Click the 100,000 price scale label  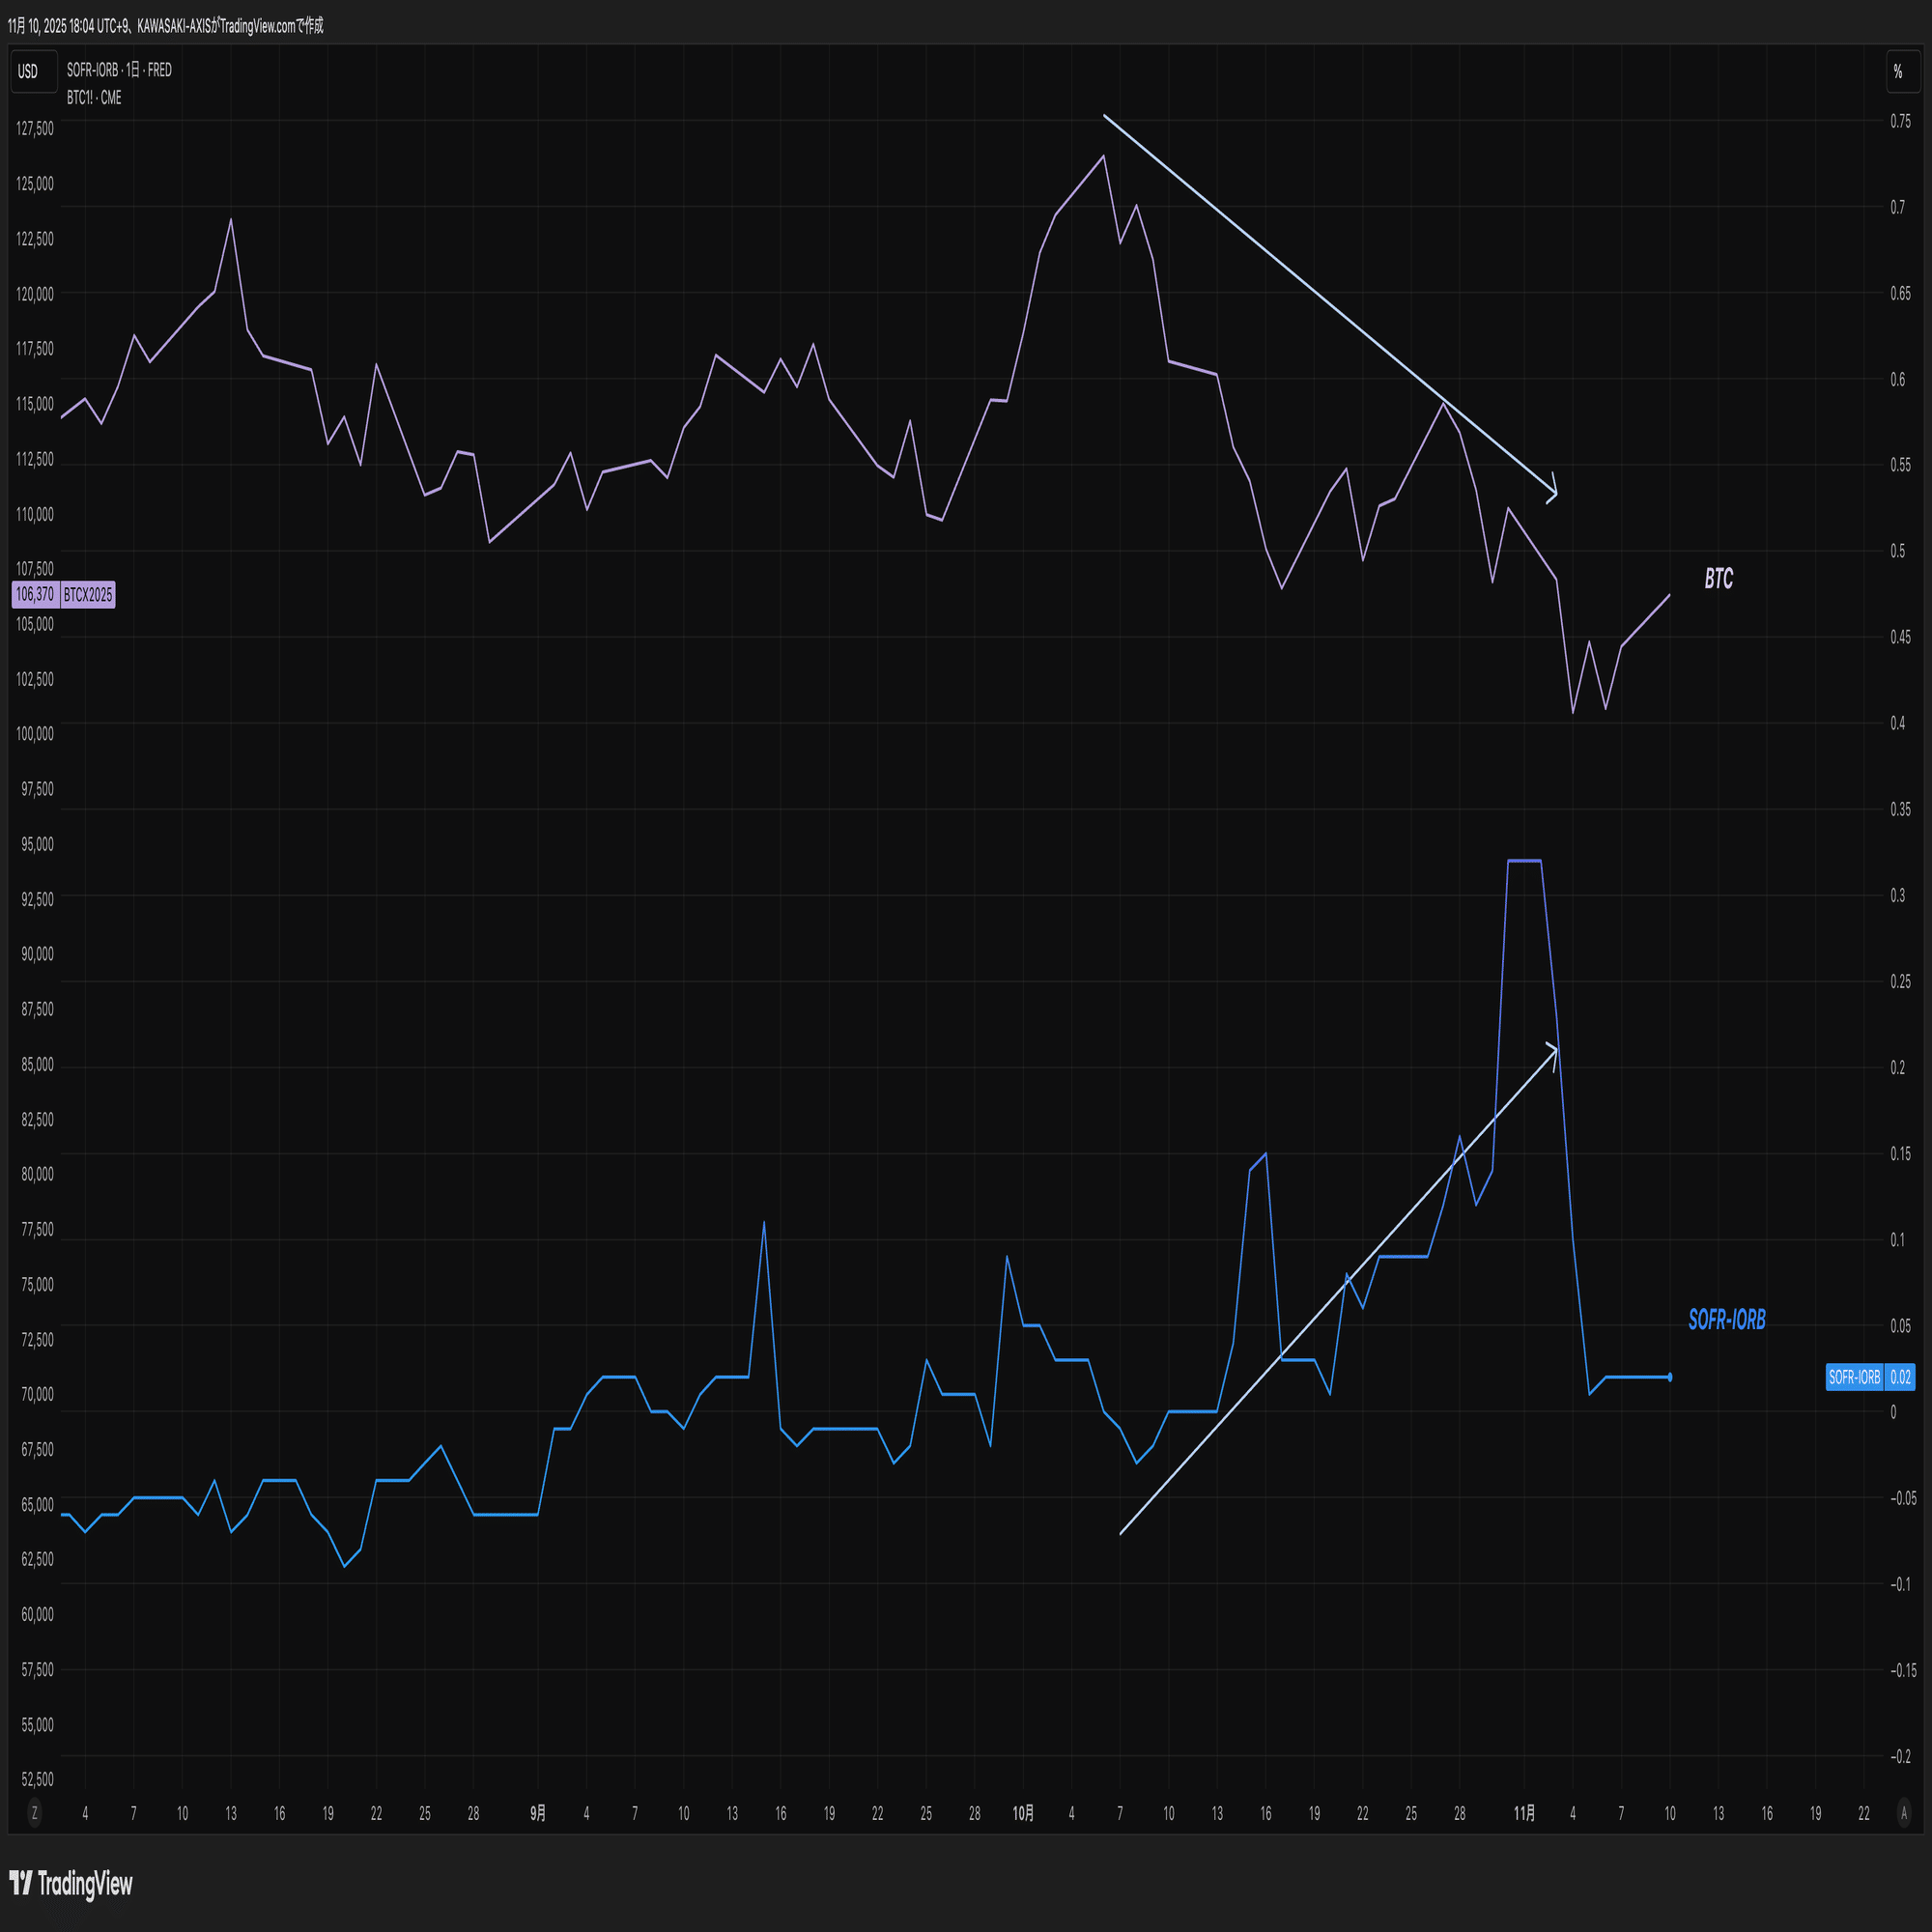pos(35,733)
